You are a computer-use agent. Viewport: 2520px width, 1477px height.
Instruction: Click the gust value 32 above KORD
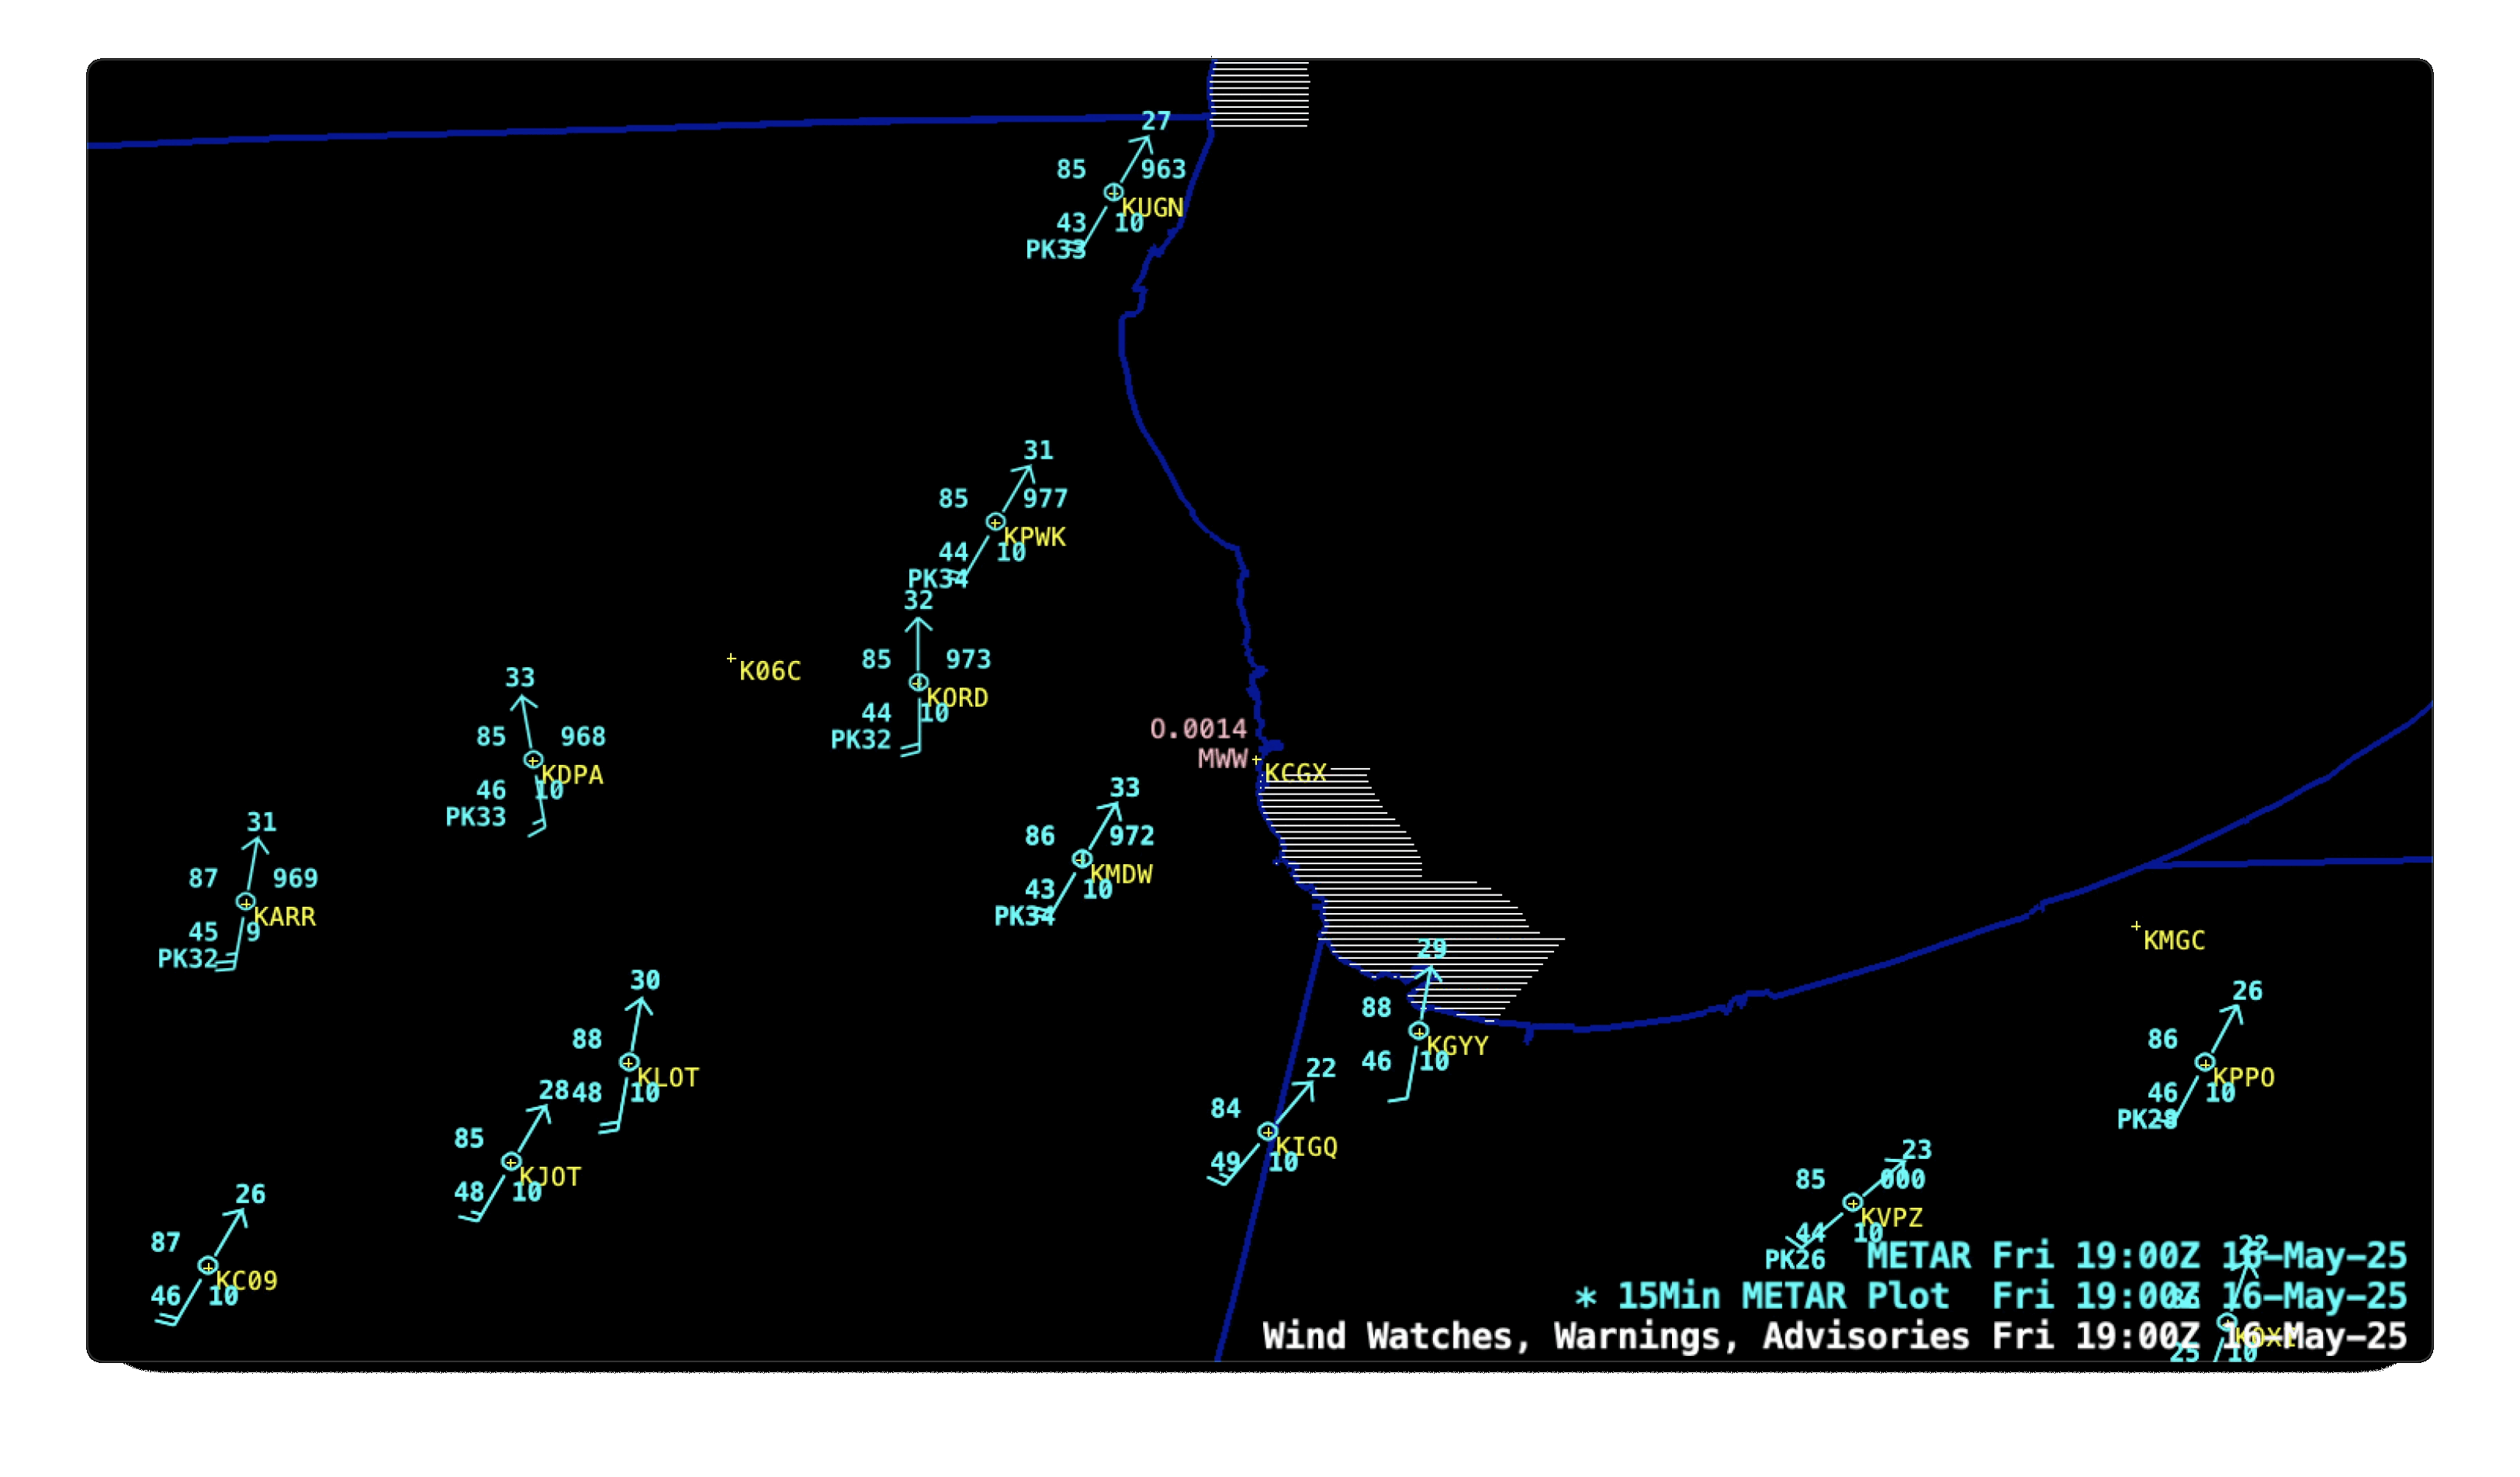click(918, 601)
